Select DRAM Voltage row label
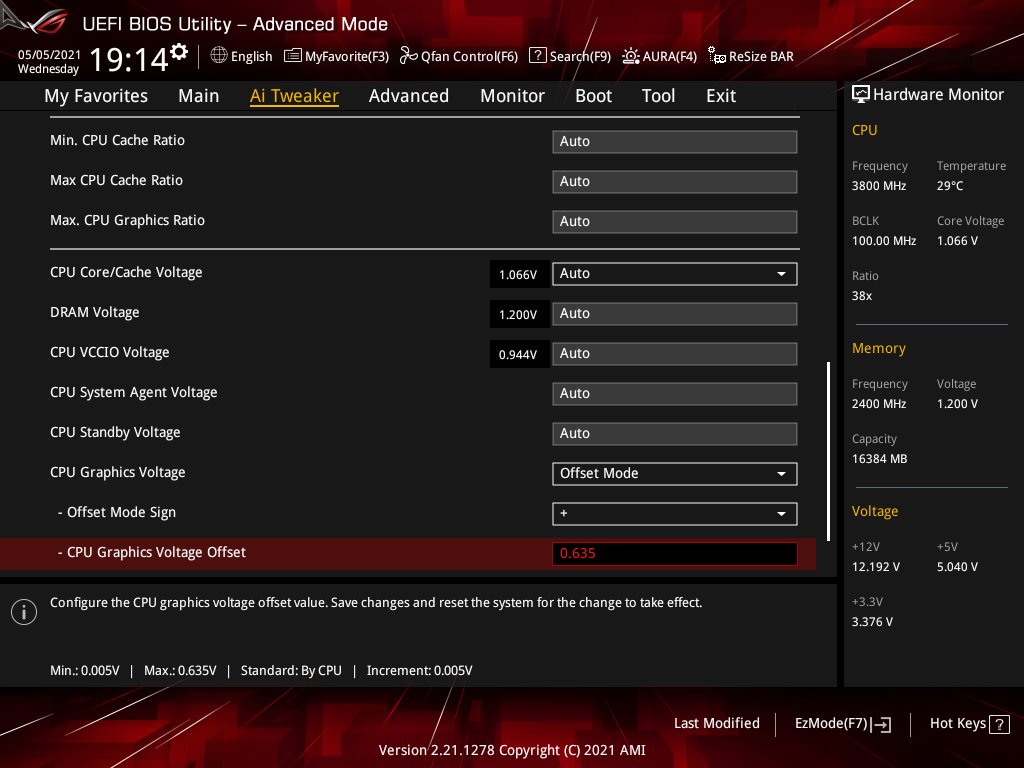 coord(95,313)
